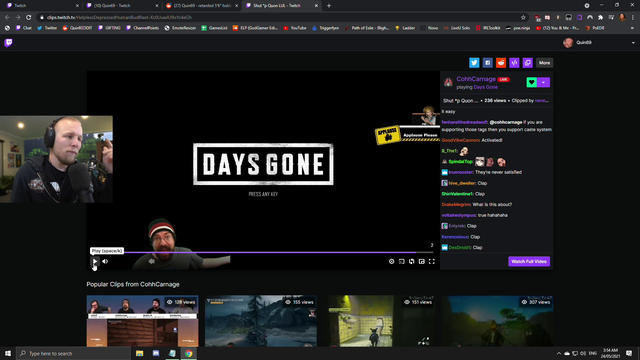Open Days Game game link

point(486,87)
